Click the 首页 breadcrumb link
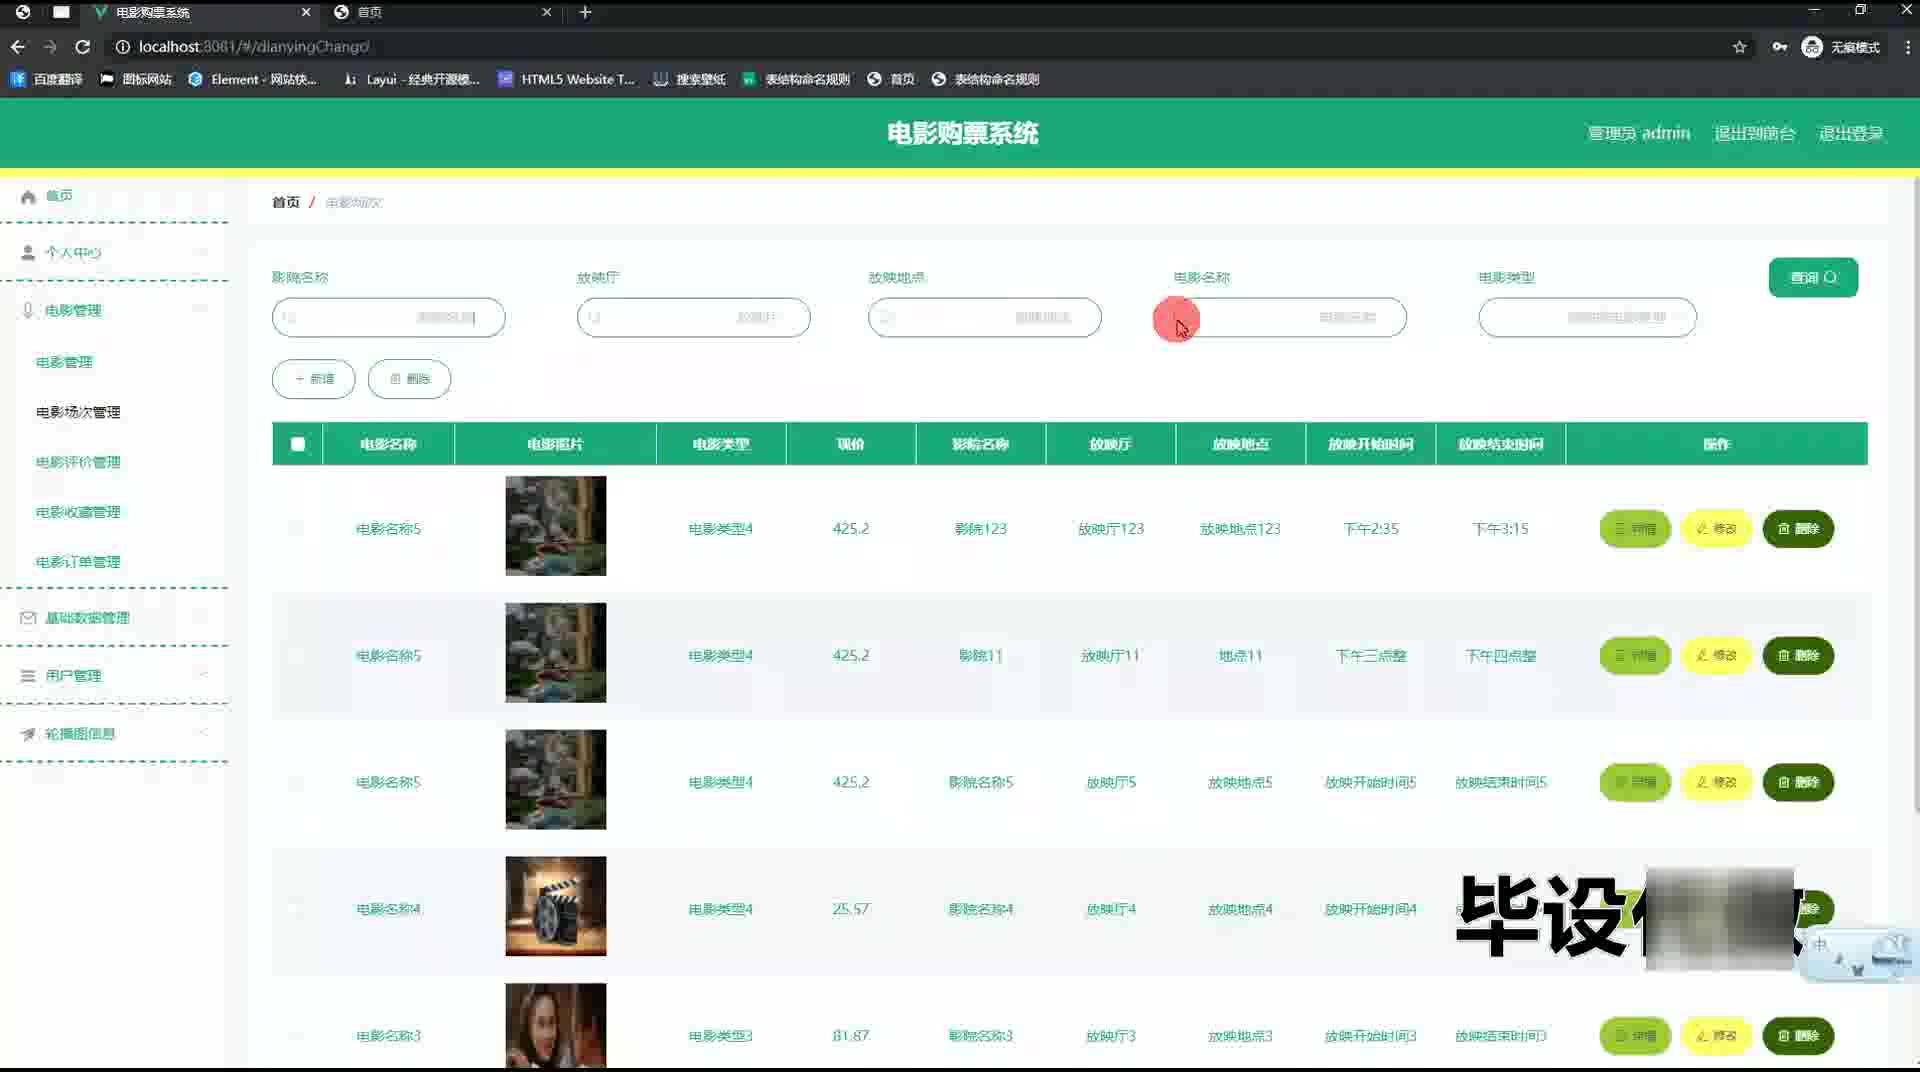The image size is (1920, 1072). [286, 202]
